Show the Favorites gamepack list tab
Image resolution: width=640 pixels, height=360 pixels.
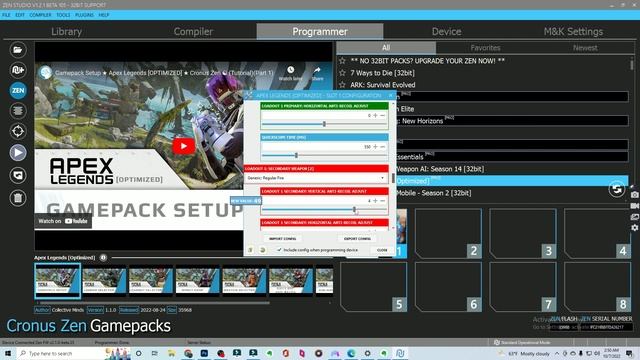(485, 48)
